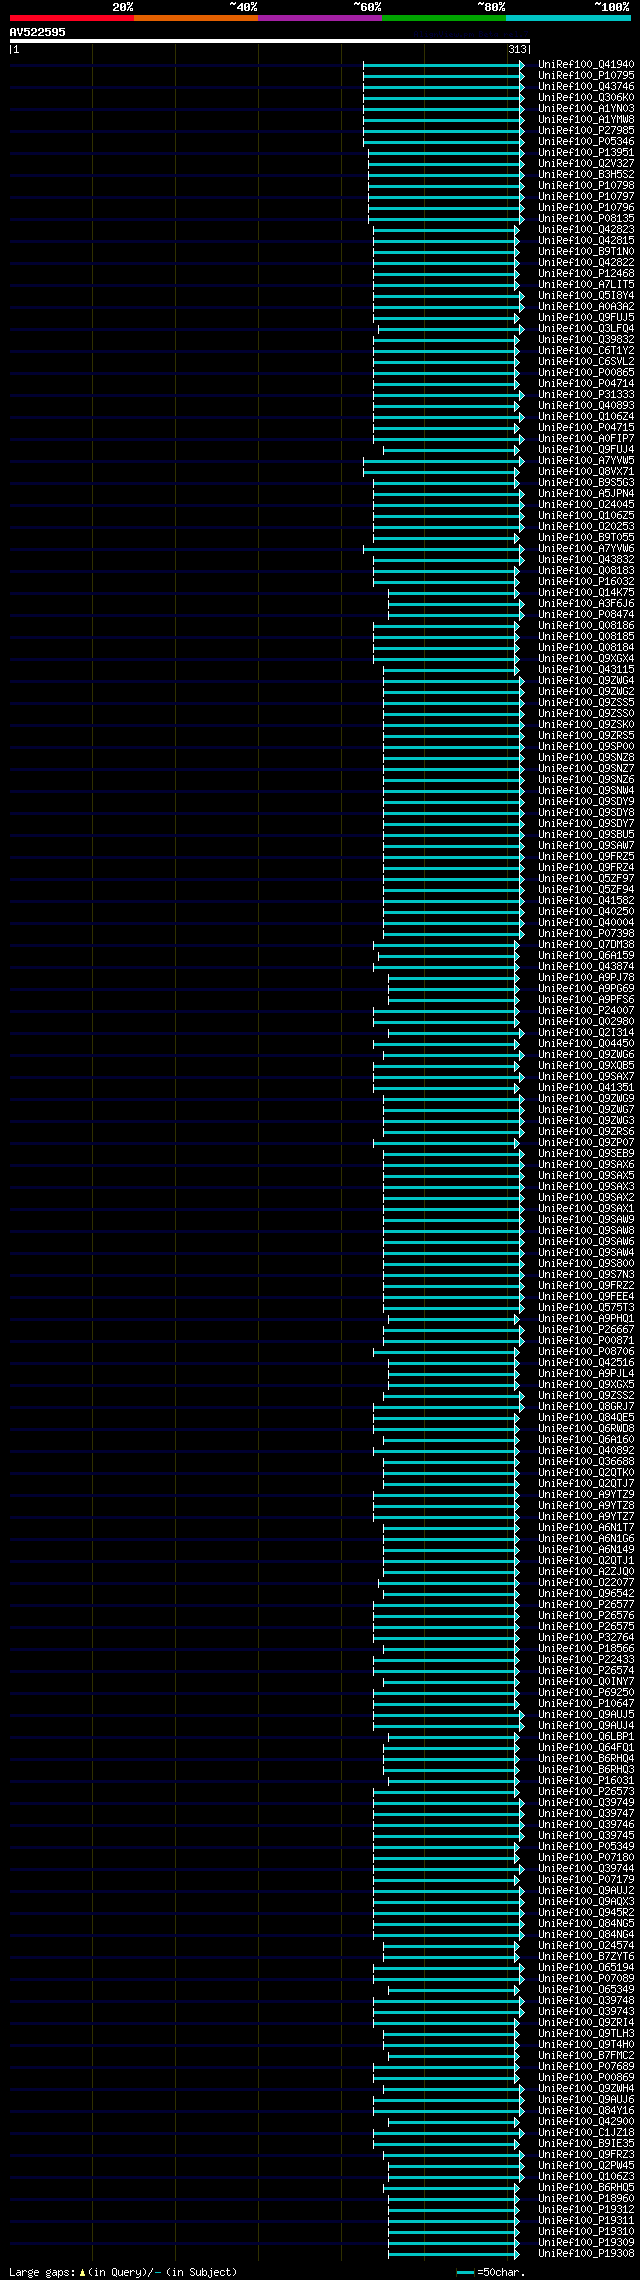Open hit UniRef100_Q42823
640x2280 pixels.
(x=586, y=229)
